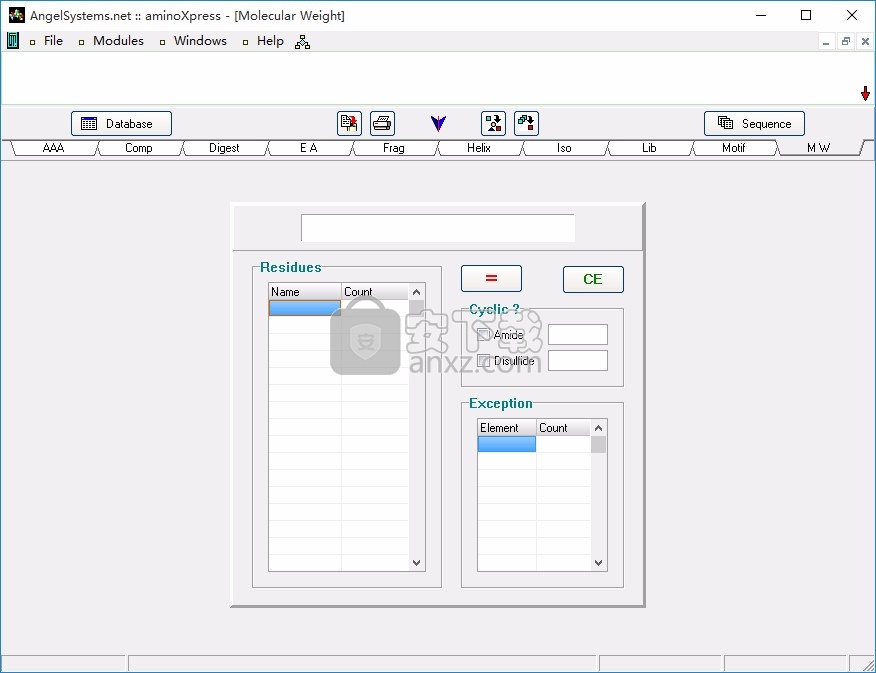876x673 pixels.
Task: Switch to the Digest tab
Action: pyautogui.click(x=224, y=148)
